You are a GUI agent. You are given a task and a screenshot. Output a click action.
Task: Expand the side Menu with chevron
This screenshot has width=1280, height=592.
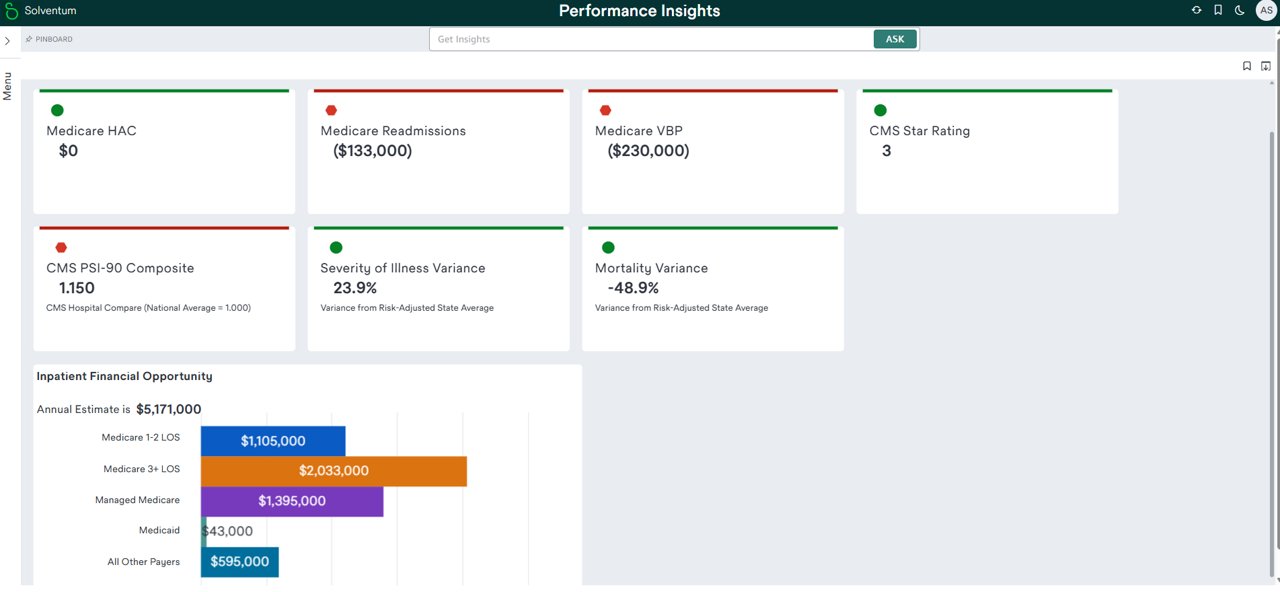[8, 41]
